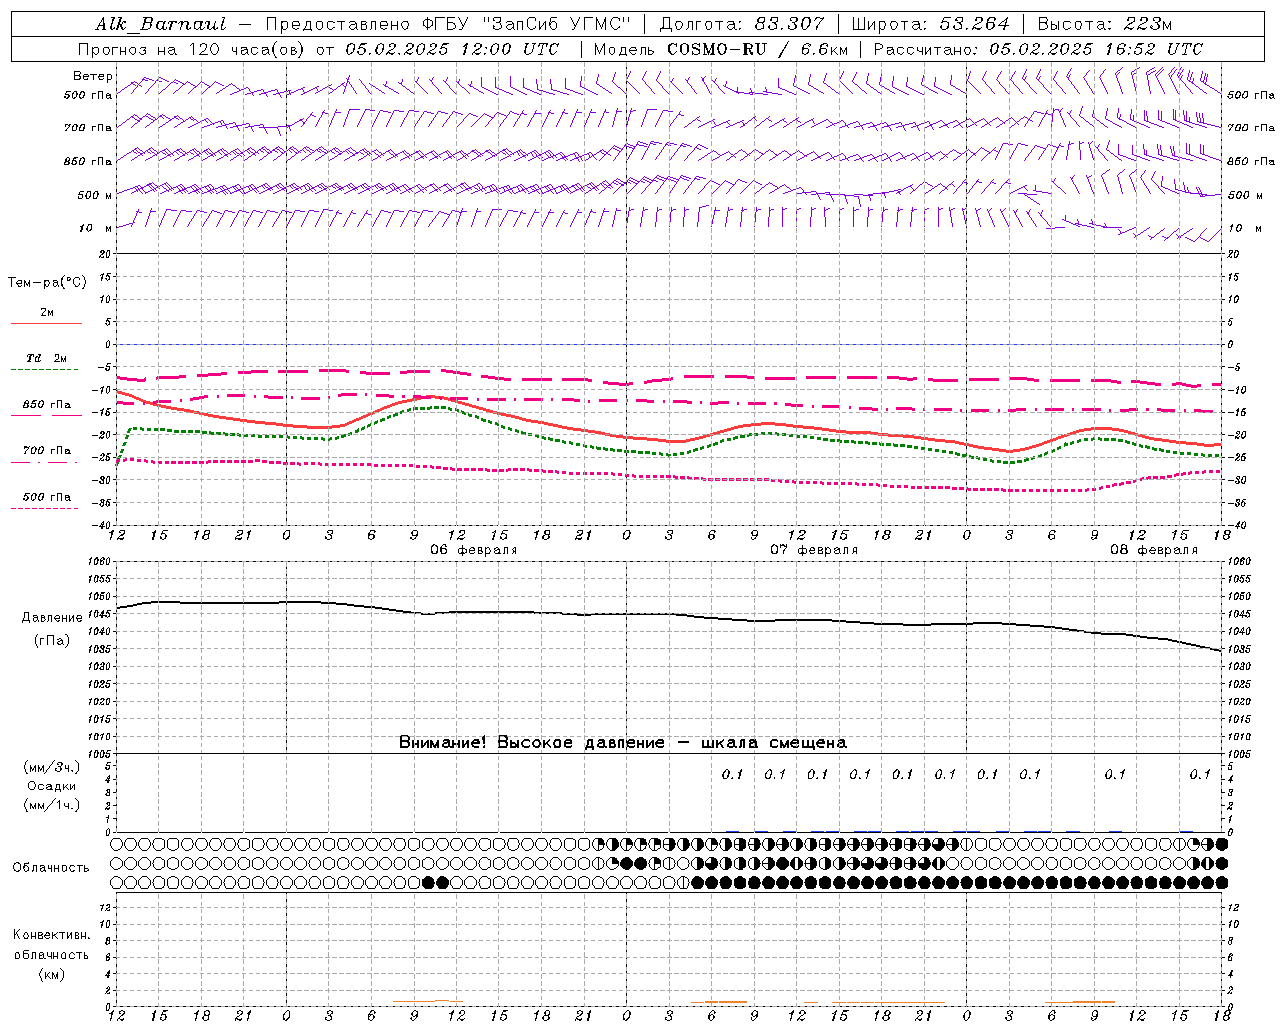Click the '(гПа)' unit label under Давление
This screenshot has width=1280, height=1024.
point(52,641)
